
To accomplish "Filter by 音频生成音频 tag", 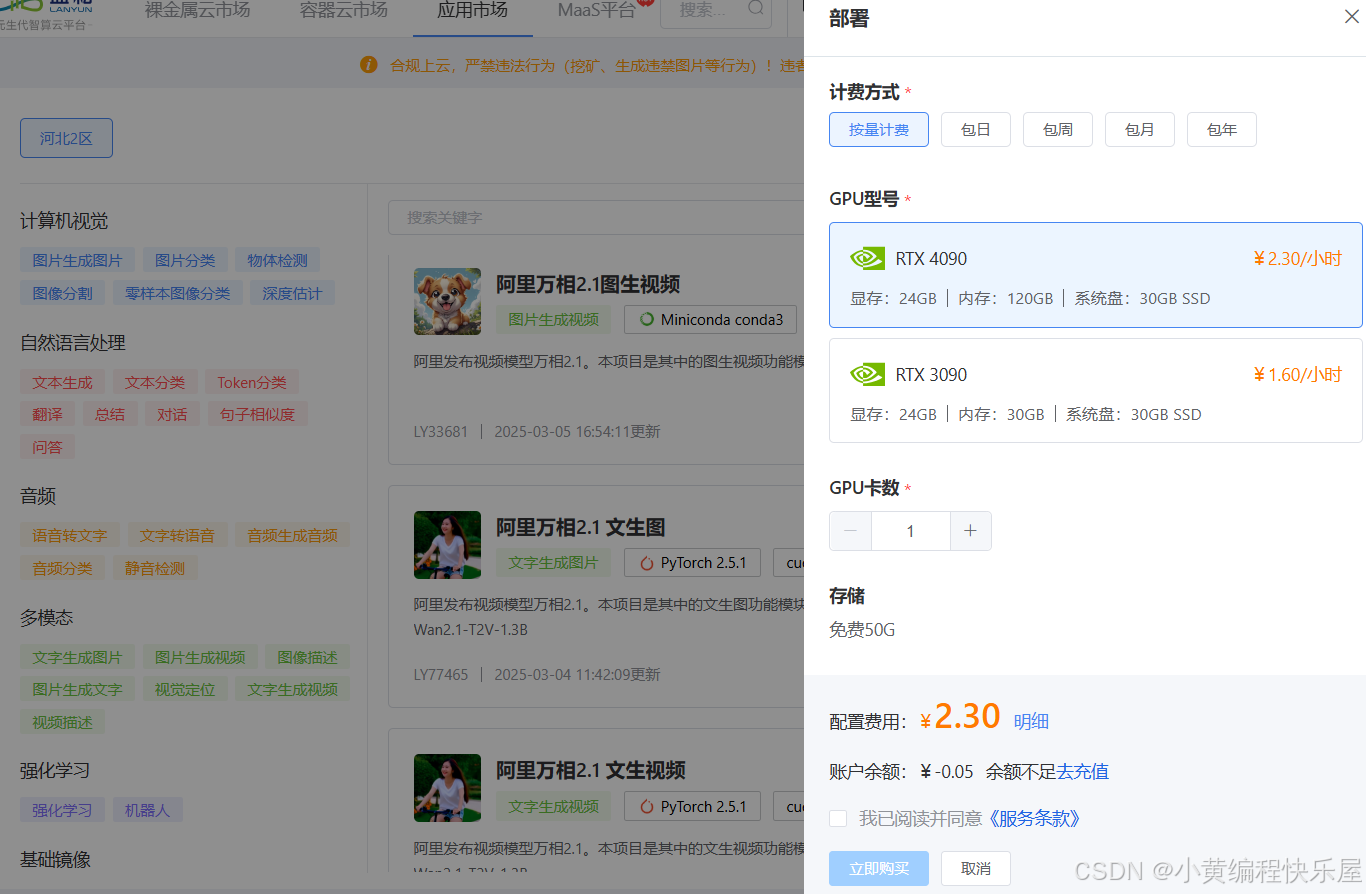I will pos(292,535).
